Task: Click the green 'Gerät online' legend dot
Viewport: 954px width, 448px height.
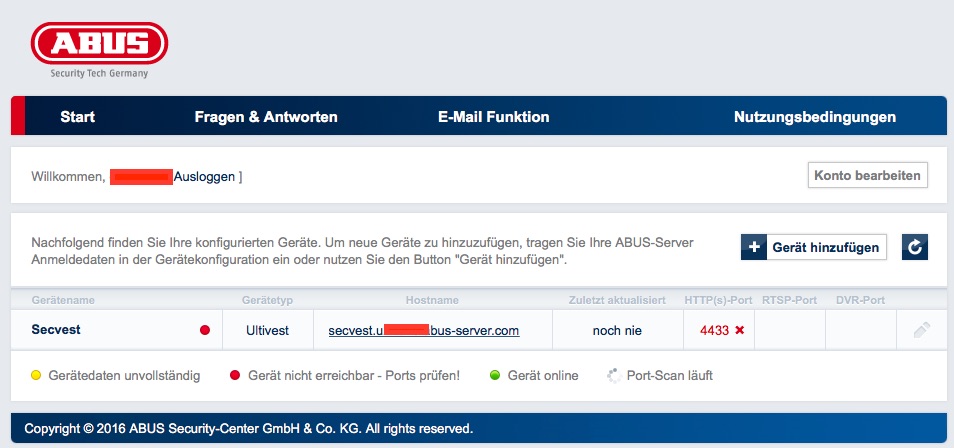Action: 494,376
